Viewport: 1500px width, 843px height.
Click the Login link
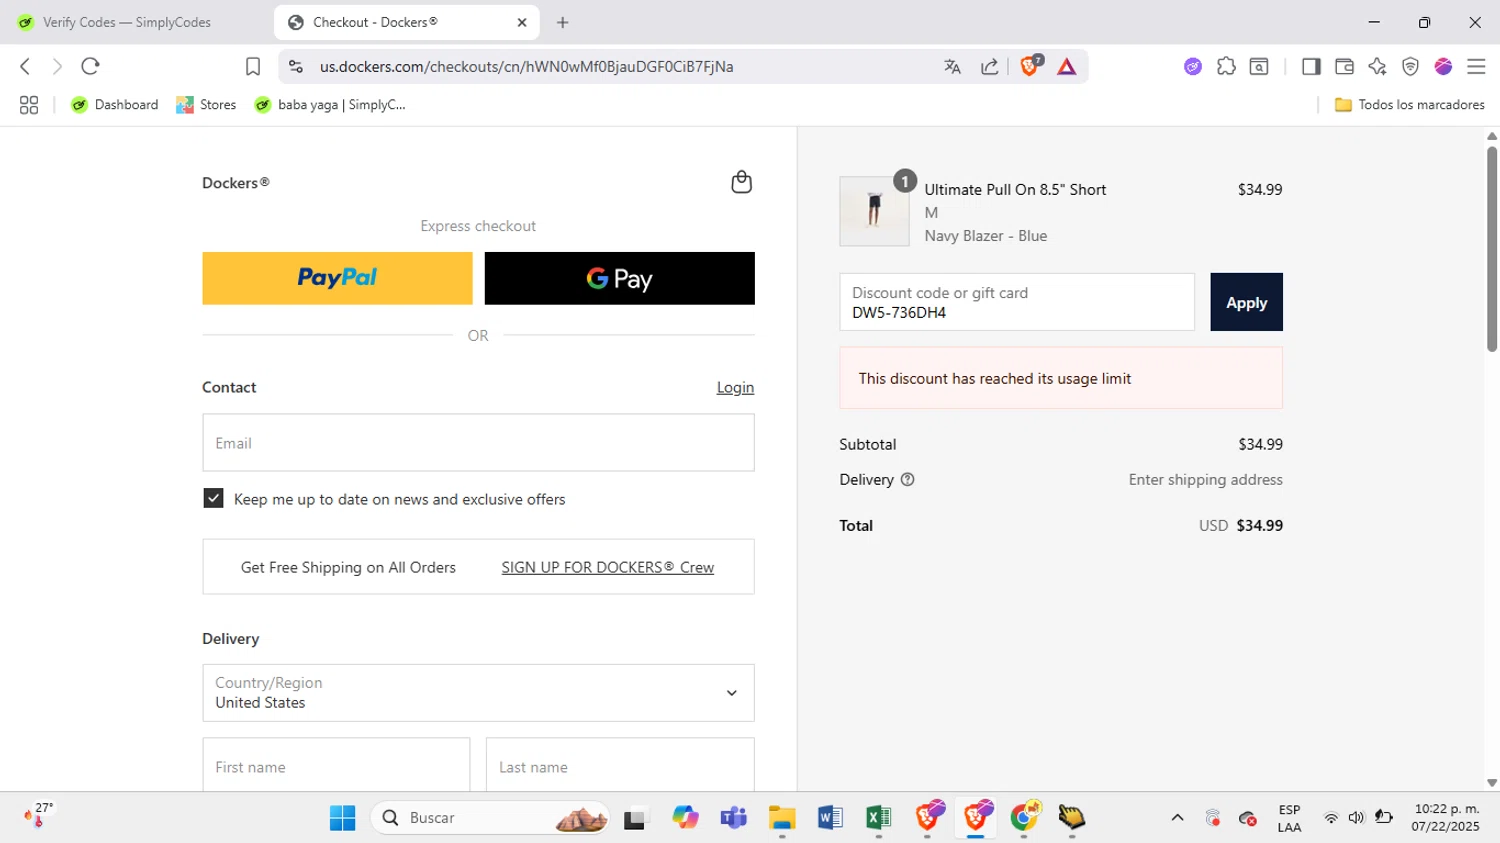coord(735,388)
